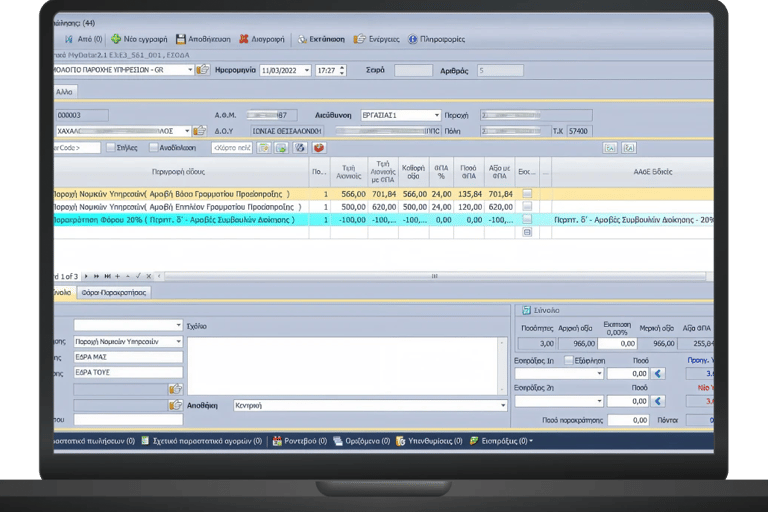Screen dimensions: 768x512
Task: Click the grid's horizontal scrollbar
Action: tap(433, 276)
